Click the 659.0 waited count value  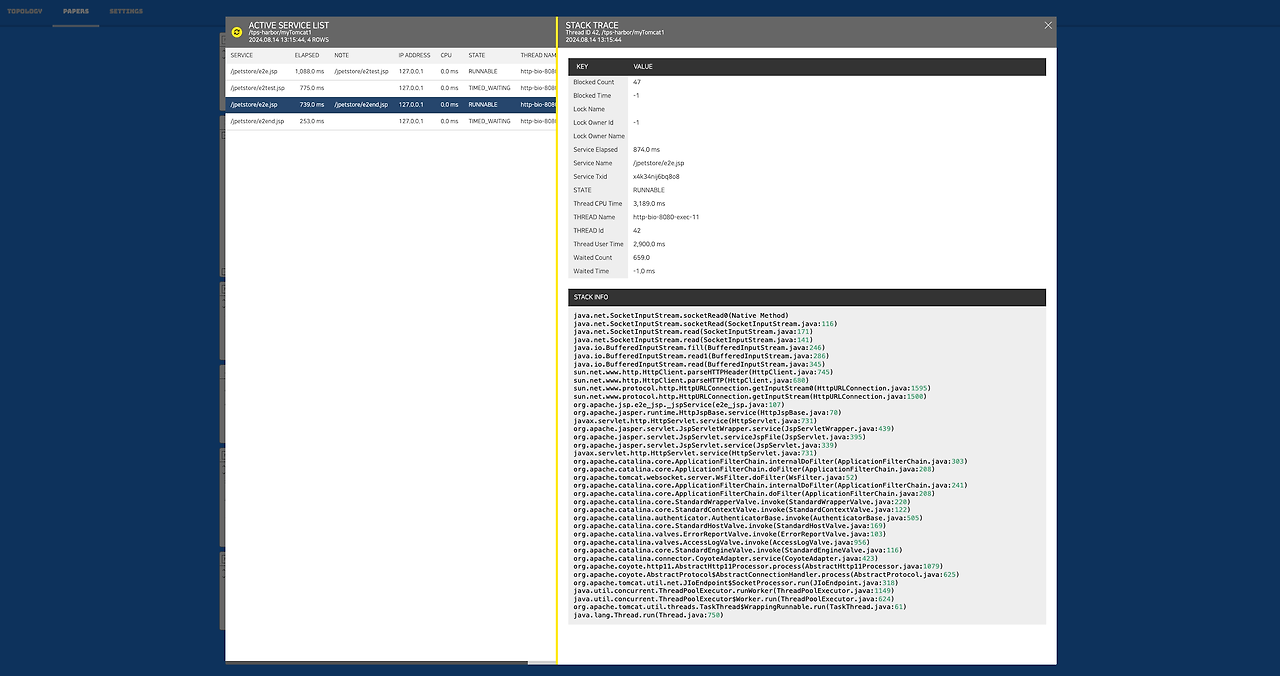point(642,257)
